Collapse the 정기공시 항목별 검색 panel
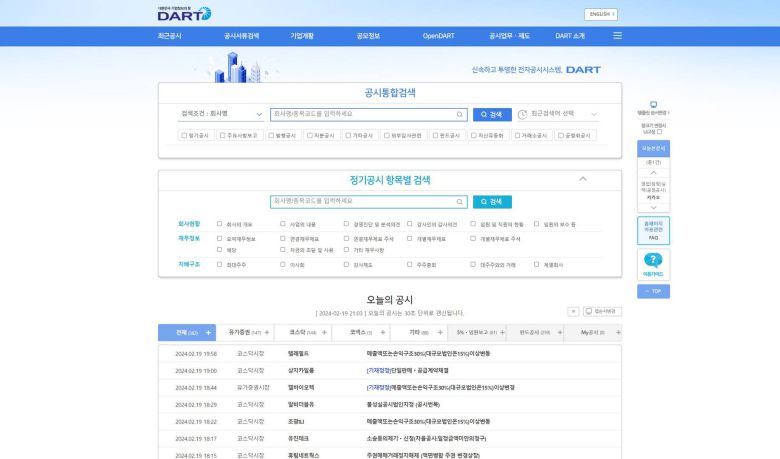 583,179
